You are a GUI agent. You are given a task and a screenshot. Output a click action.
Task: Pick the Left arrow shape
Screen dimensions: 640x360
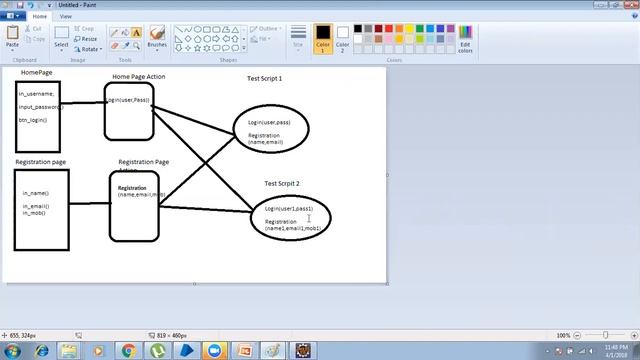[226, 39]
